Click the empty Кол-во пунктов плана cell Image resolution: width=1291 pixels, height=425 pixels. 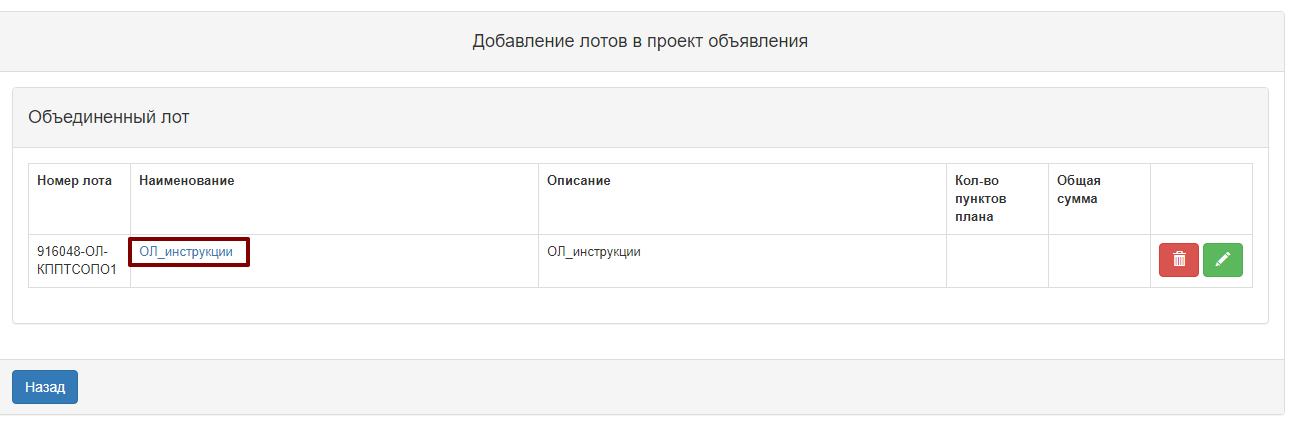(997, 261)
